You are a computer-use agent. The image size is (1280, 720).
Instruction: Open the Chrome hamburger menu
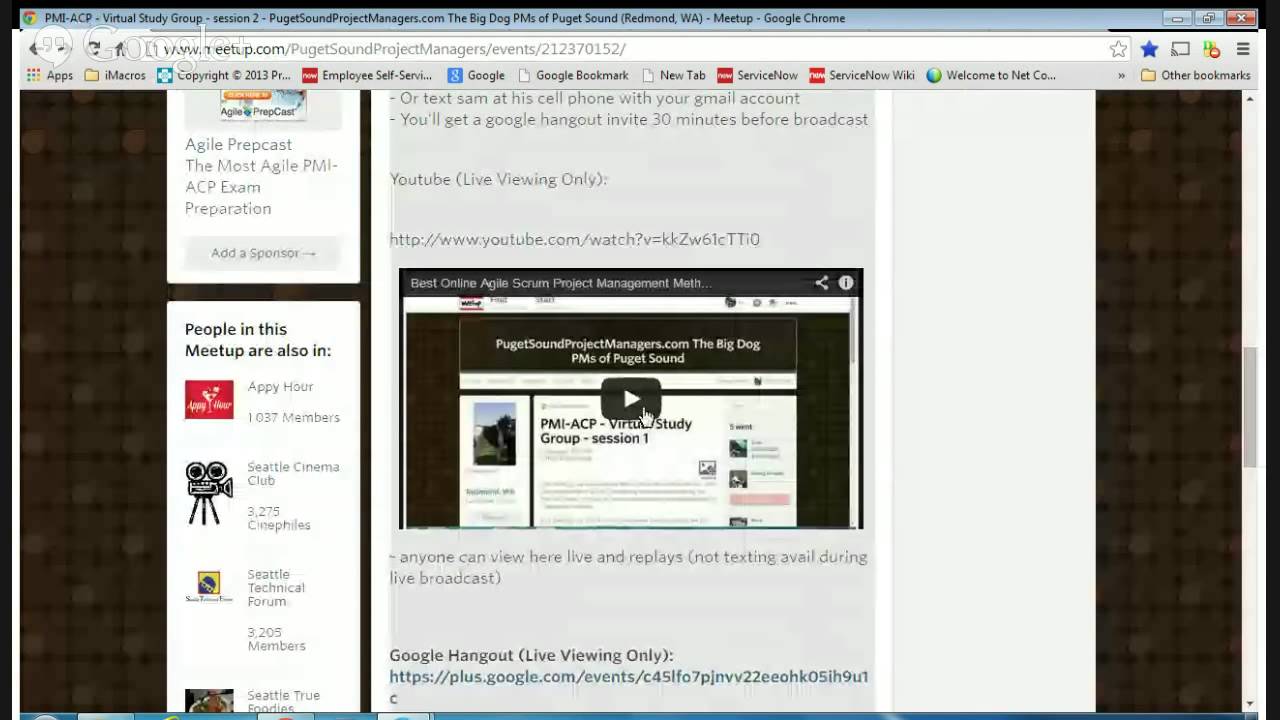pyautogui.click(x=1243, y=49)
